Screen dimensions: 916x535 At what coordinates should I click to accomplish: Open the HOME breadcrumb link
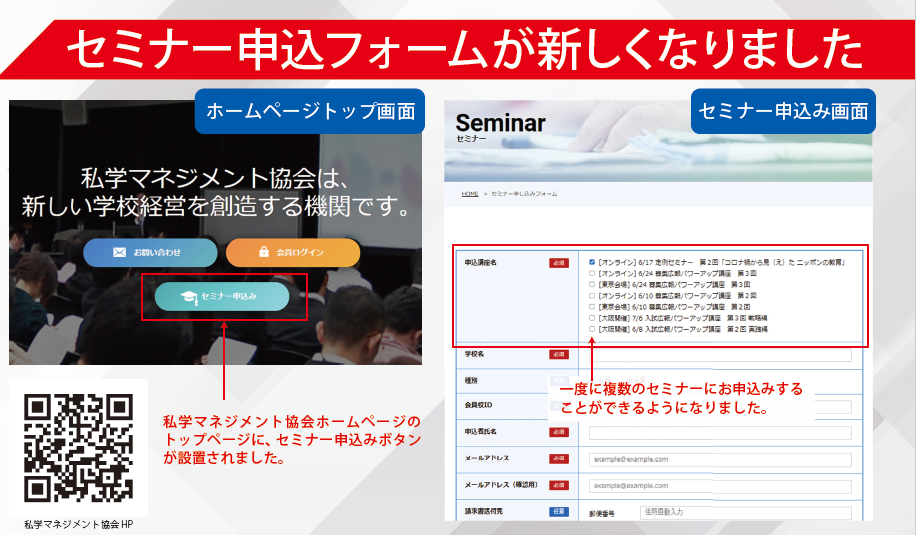pos(469,193)
